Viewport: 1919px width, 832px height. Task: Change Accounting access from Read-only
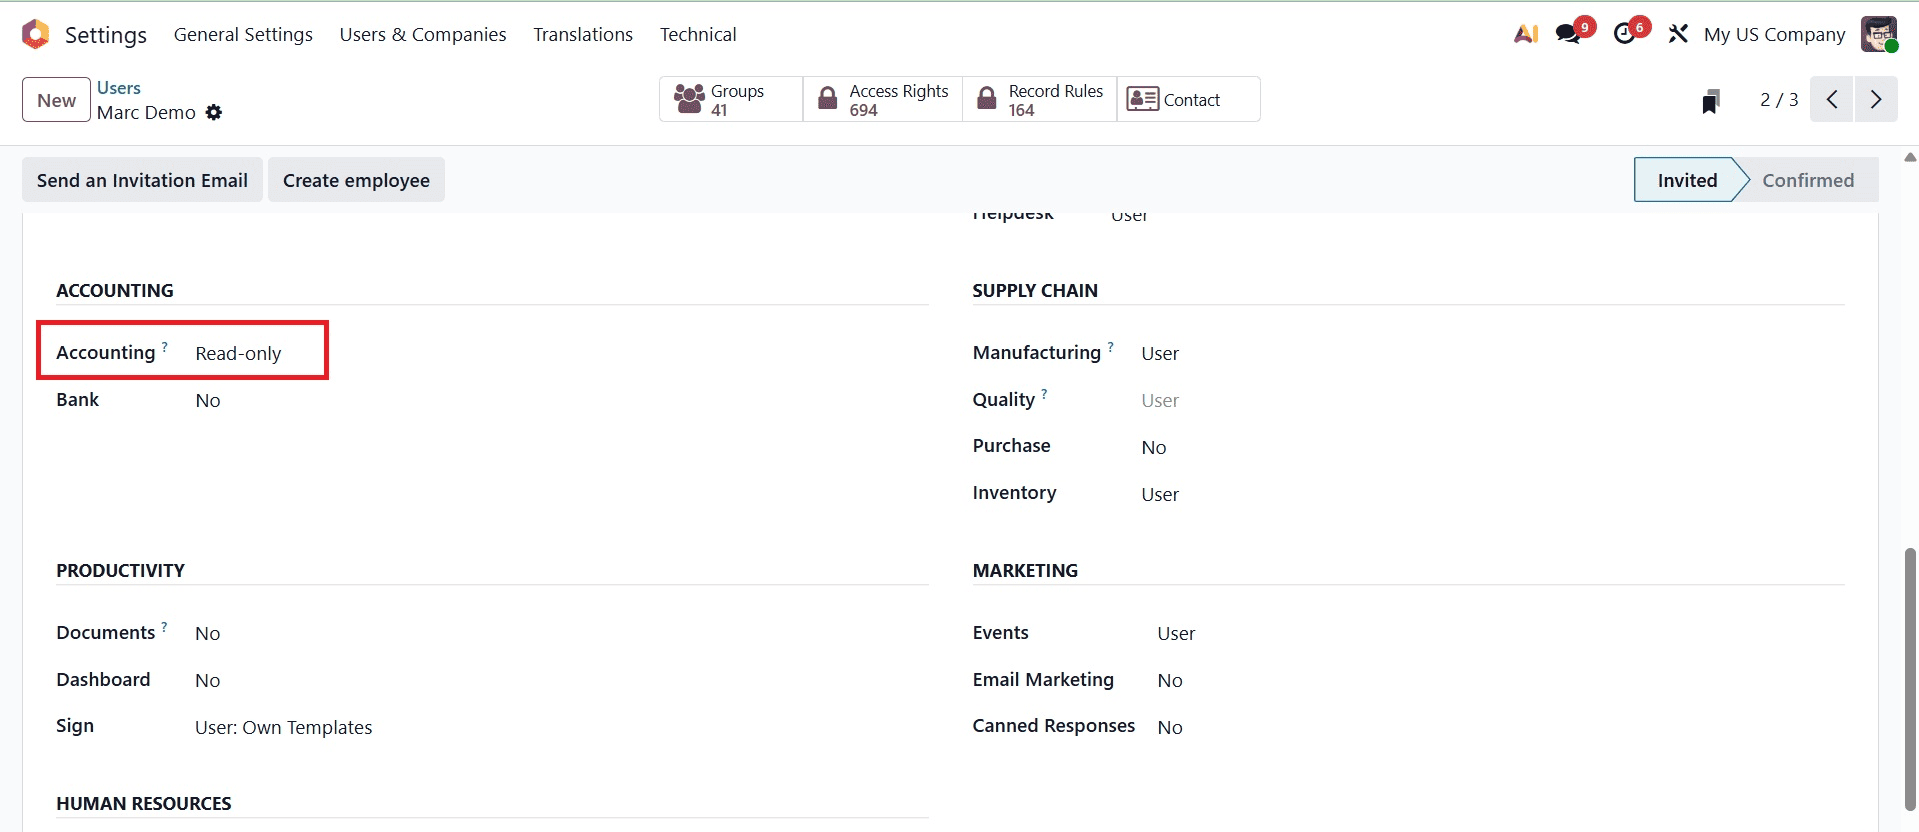pyautogui.click(x=238, y=352)
